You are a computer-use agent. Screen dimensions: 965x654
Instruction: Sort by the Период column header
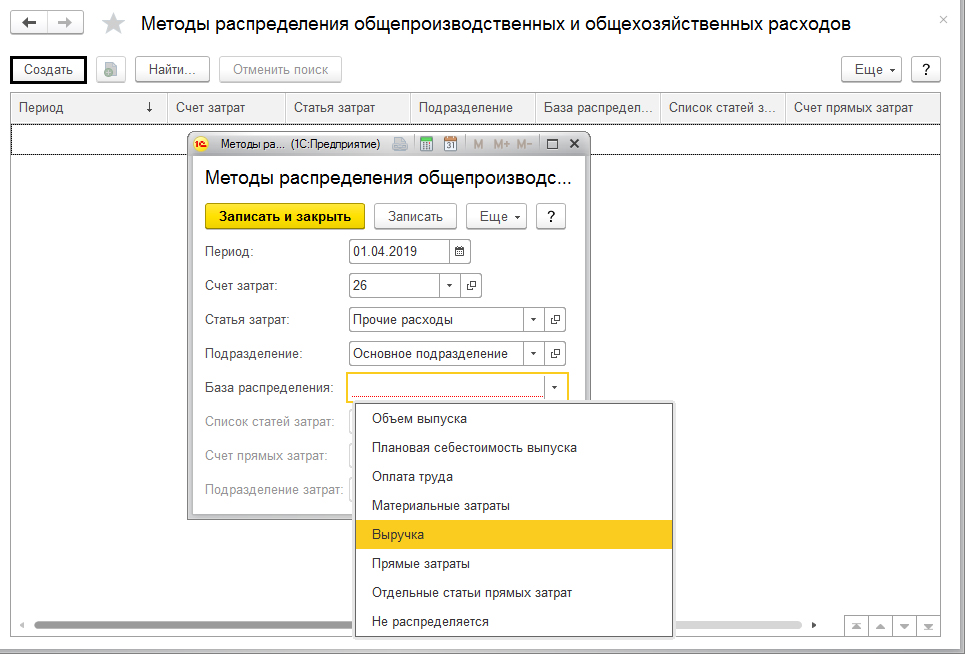pos(89,108)
